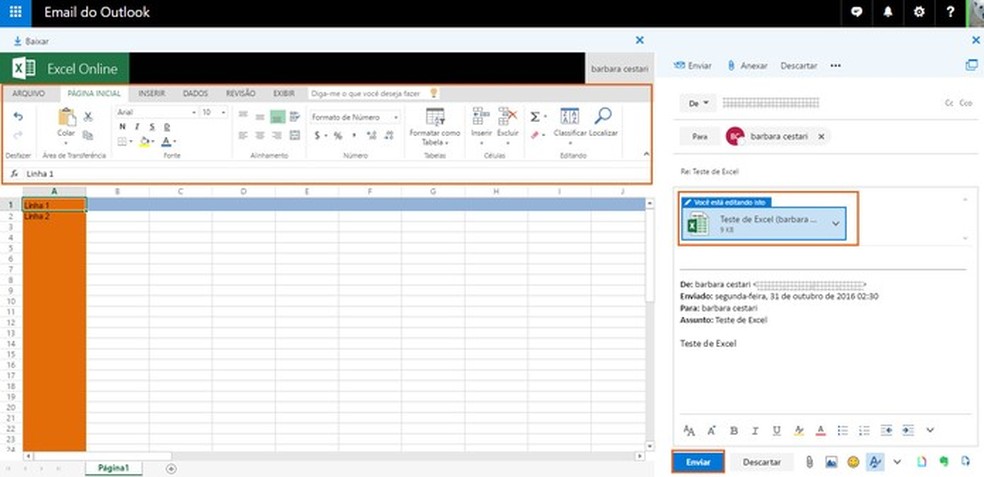Add a new sheet with plus icon

point(171,468)
